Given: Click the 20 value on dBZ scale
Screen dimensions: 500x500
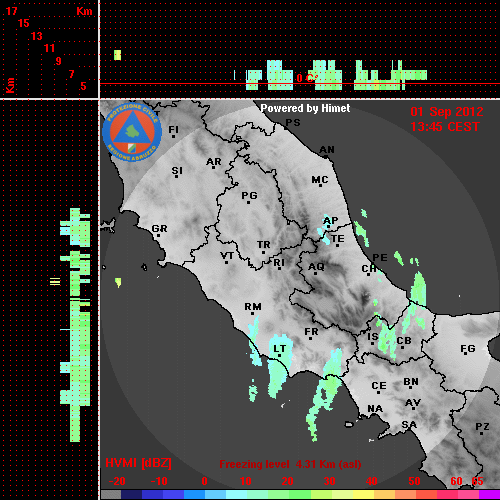Looking at the screenshot, I should (287, 481).
